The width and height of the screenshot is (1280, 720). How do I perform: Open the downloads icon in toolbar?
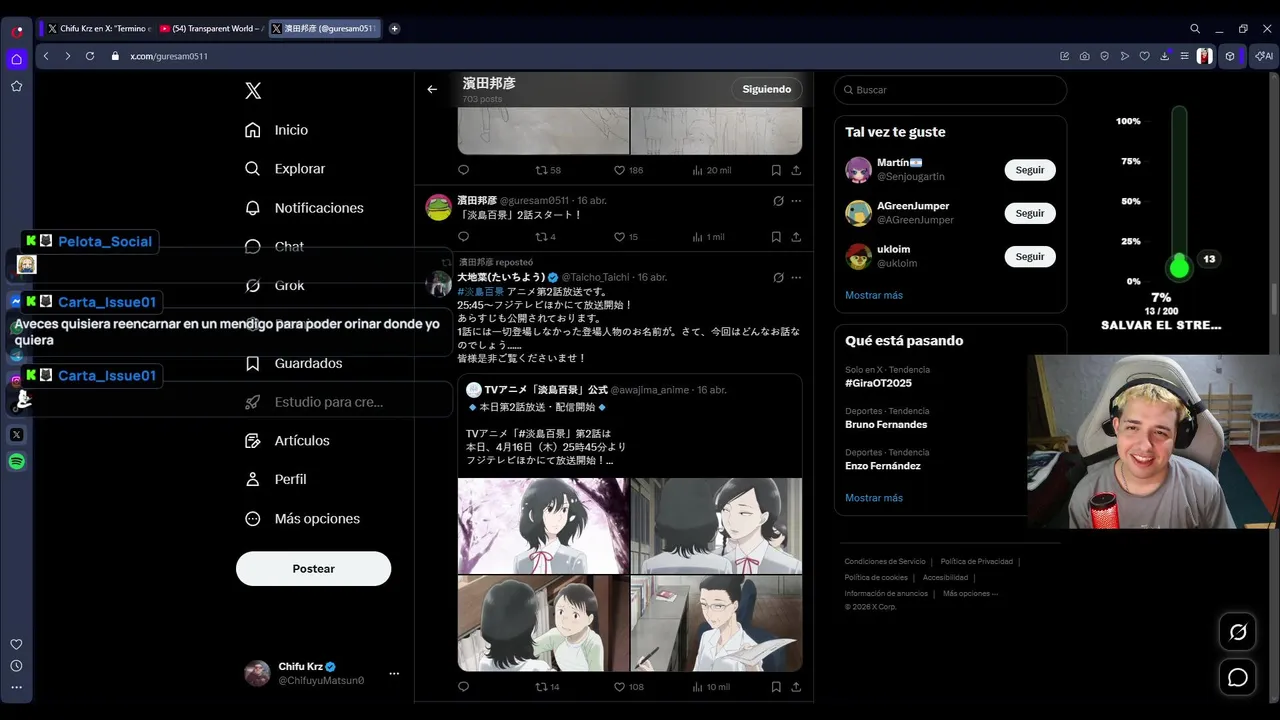(1165, 56)
